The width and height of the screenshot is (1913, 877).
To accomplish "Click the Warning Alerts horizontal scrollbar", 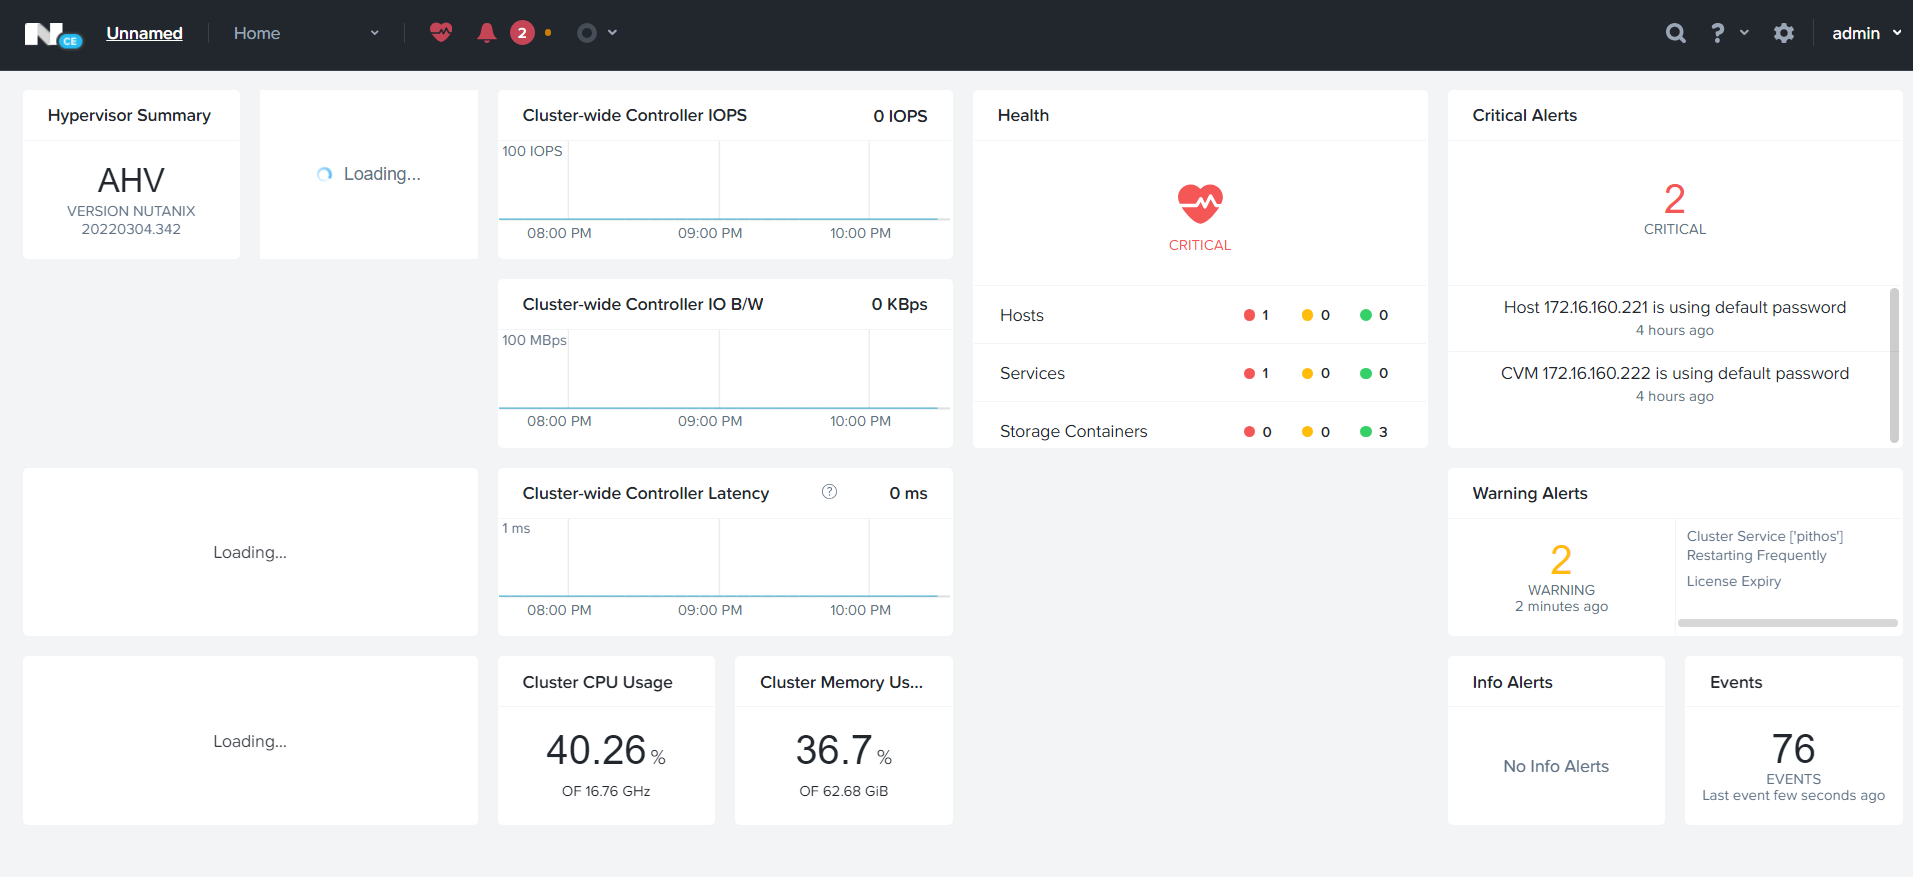I will tap(1787, 623).
